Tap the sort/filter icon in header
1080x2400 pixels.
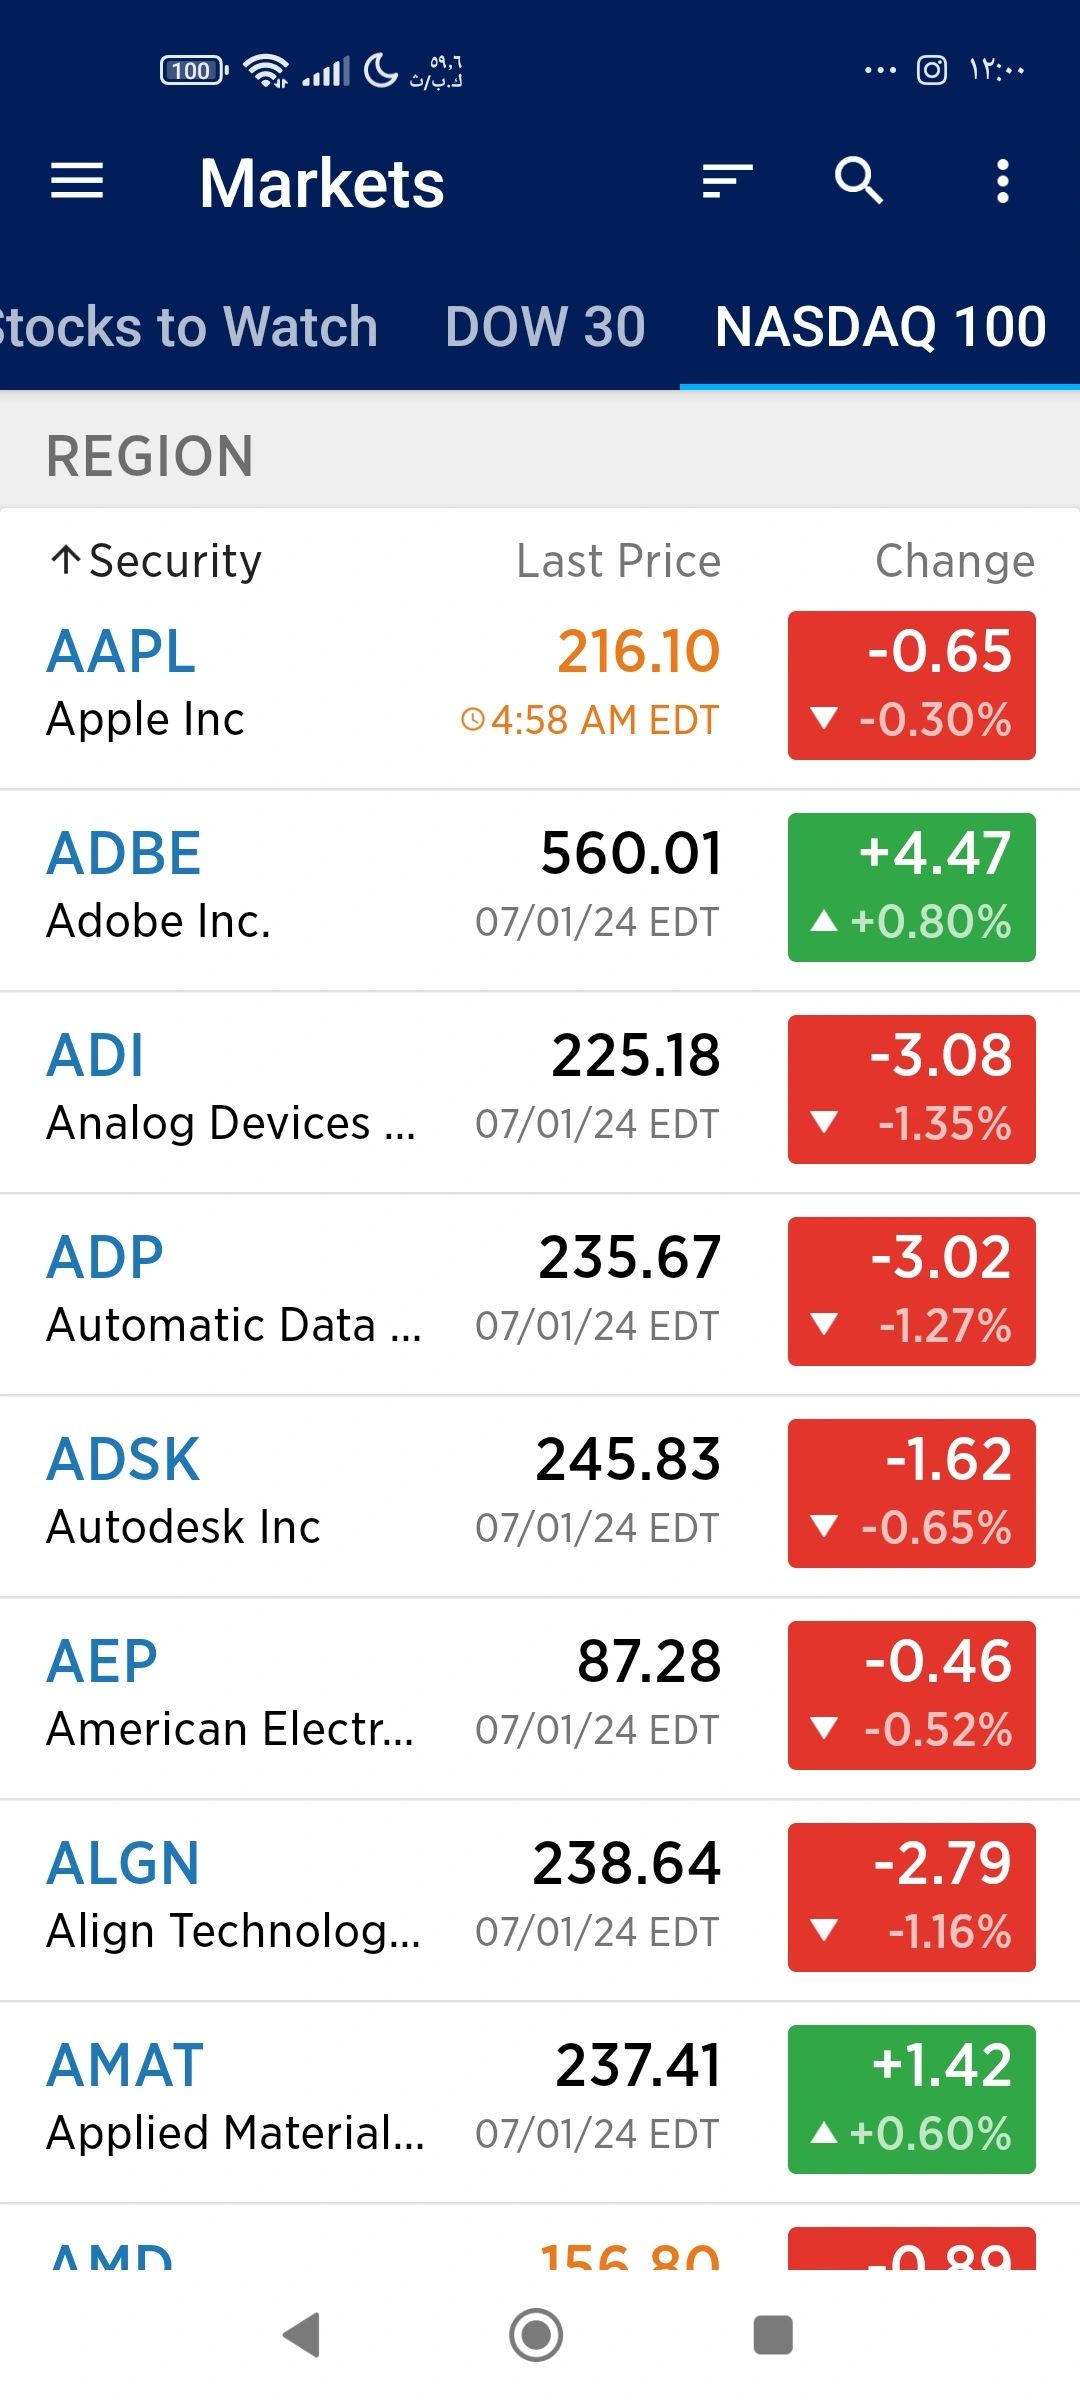[727, 181]
